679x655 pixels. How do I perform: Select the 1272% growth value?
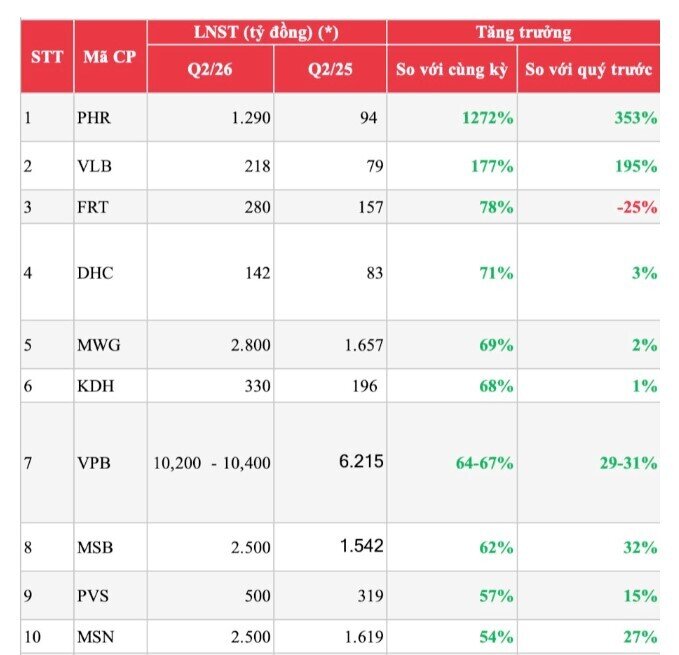(488, 118)
